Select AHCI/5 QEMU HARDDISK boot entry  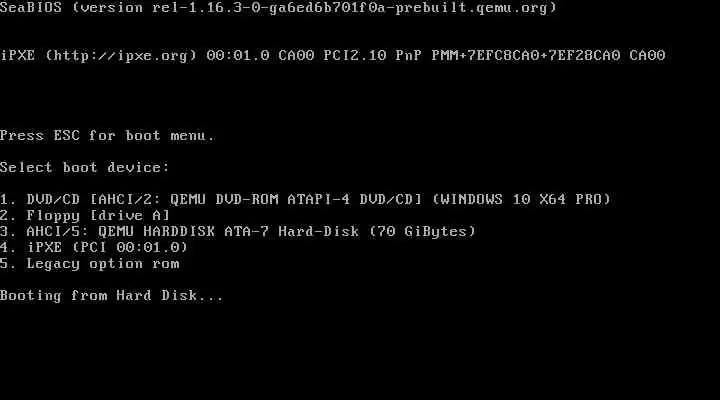pos(238,231)
